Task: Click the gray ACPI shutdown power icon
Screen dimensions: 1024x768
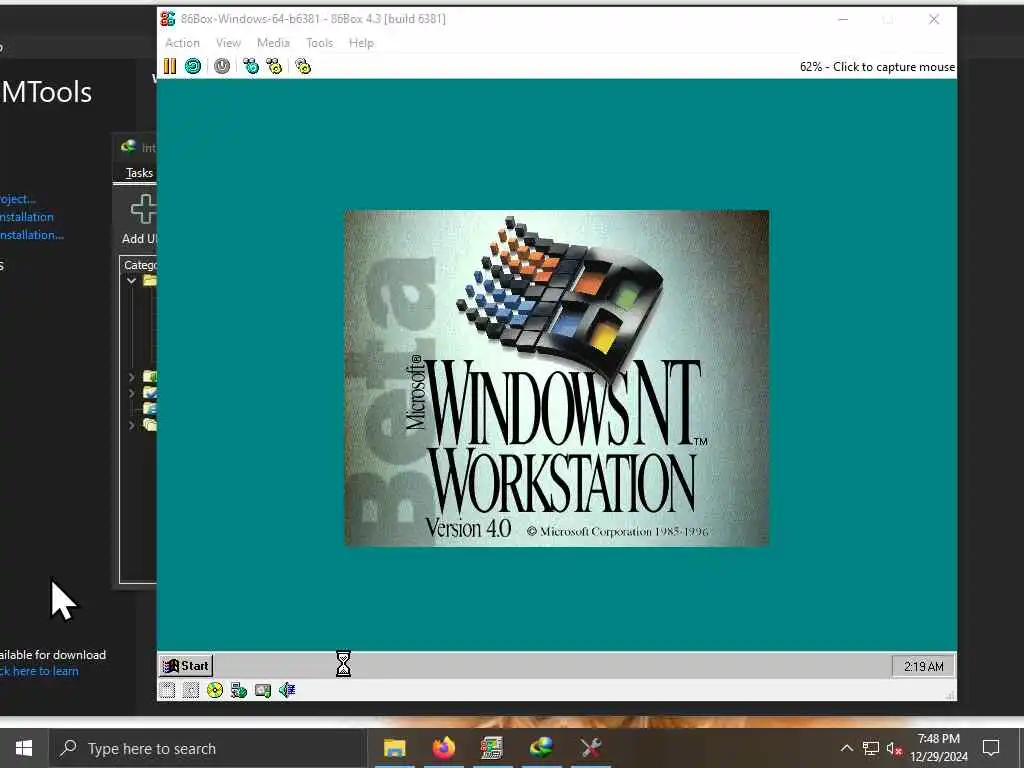Action: [x=222, y=66]
